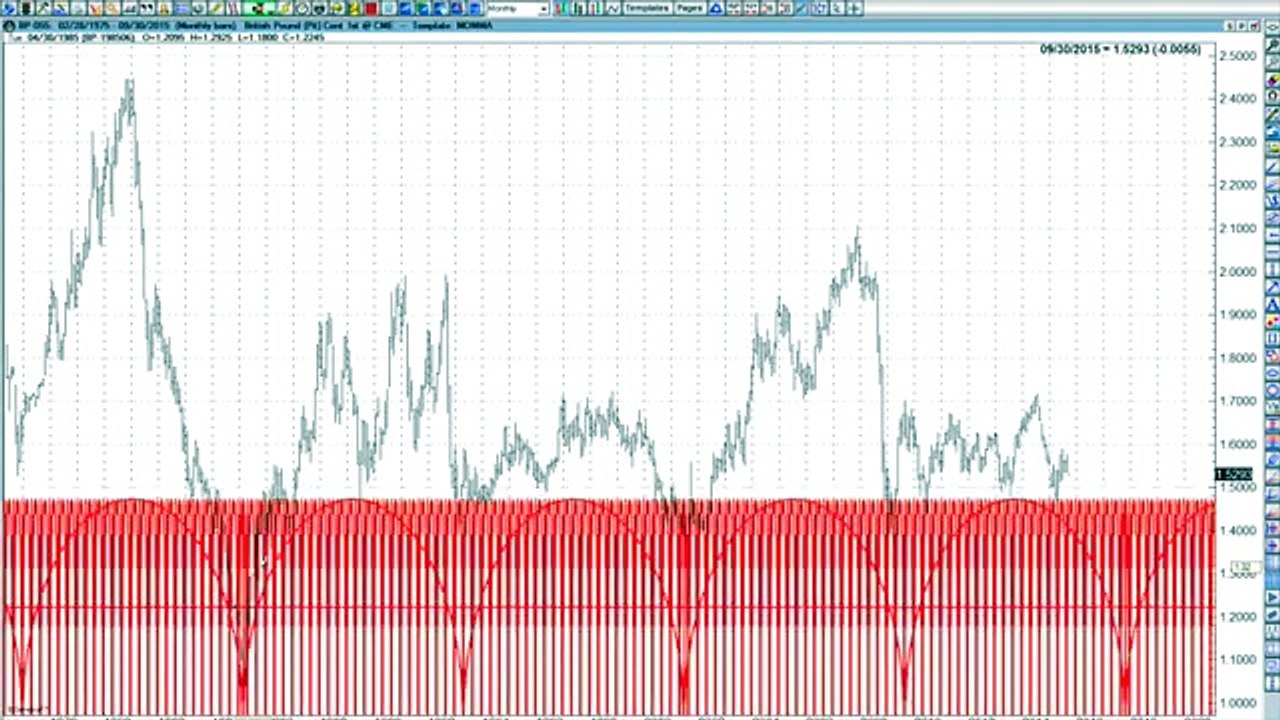
Task: Select the diagonal trend line tool in right toolbar
Action: point(1272,165)
